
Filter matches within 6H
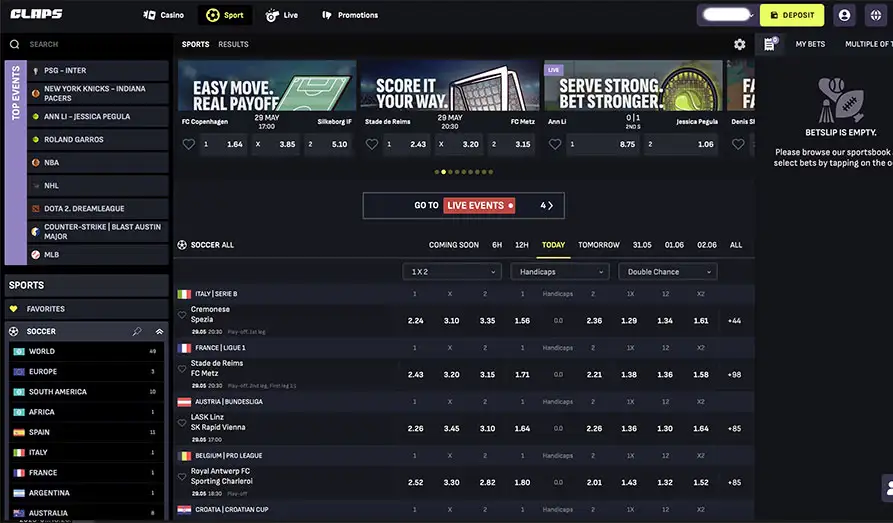[x=497, y=245]
